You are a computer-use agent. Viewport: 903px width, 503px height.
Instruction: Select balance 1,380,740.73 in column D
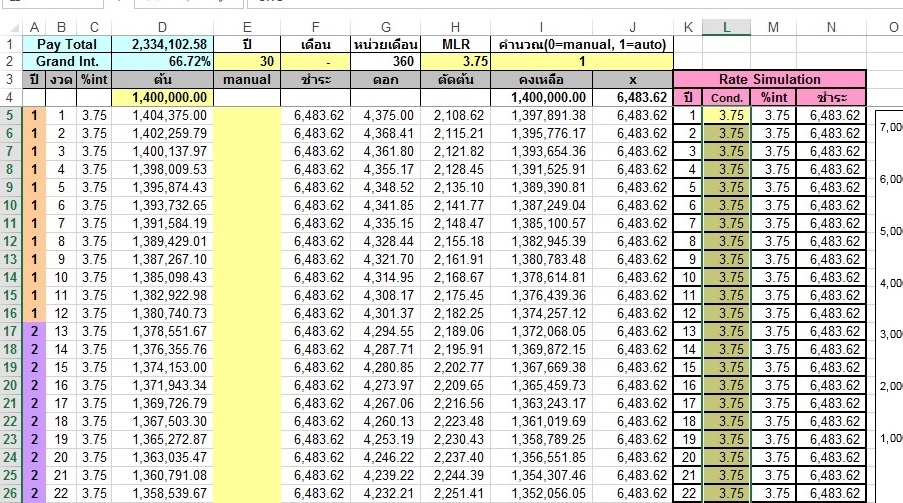[x=162, y=313]
